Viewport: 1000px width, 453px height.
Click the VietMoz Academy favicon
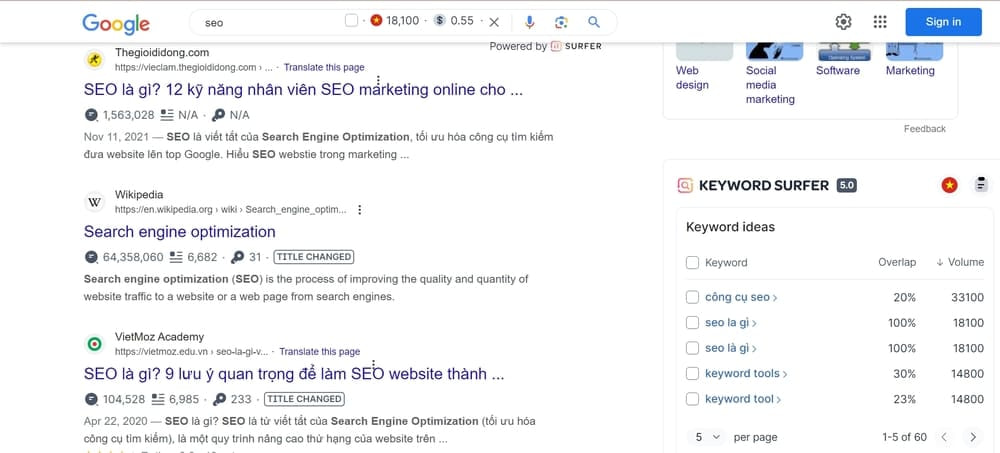[x=94, y=345]
